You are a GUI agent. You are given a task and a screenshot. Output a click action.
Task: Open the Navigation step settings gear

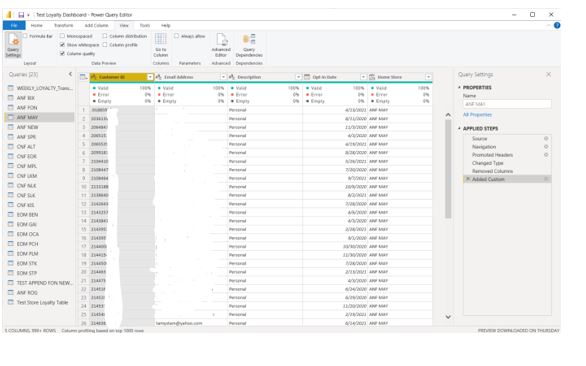click(x=546, y=147)
